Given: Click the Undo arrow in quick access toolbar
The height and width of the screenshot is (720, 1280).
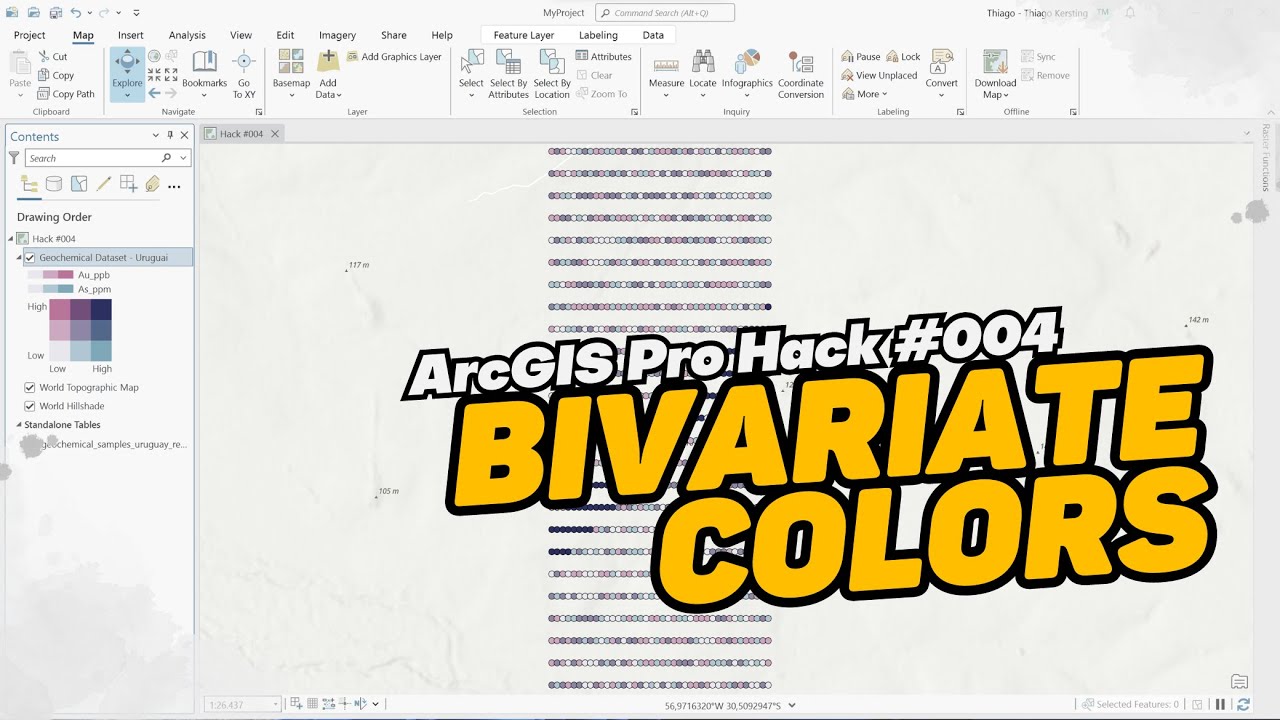Looking at the screenshot, I should pyautogui.click(x=76, y=12).
